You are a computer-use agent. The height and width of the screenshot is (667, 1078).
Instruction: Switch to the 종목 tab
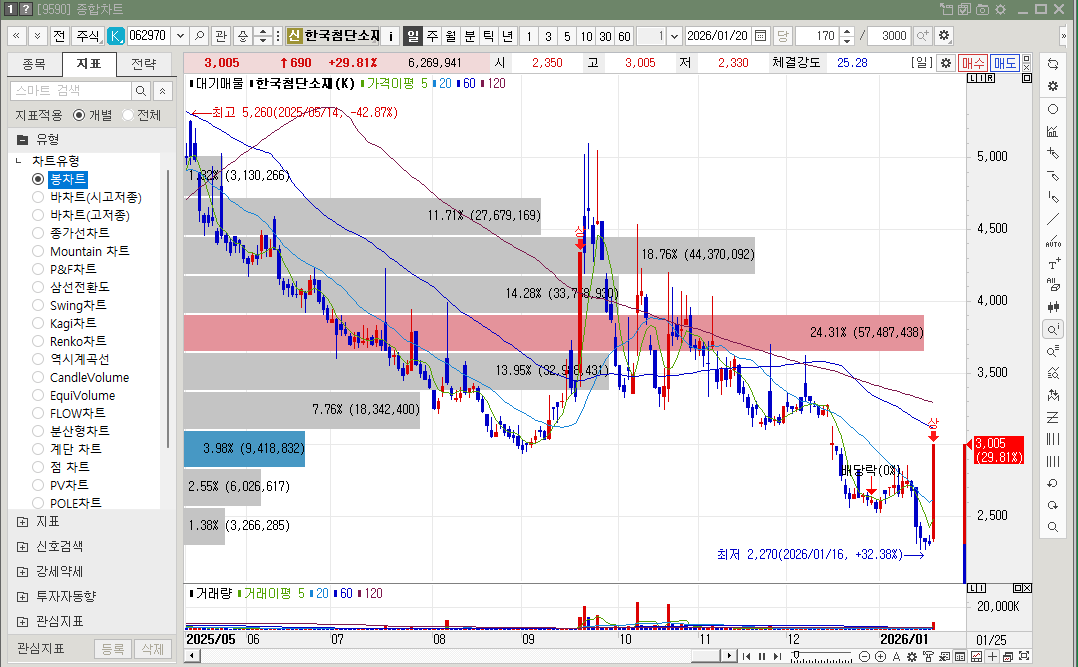tap(34, 64)
